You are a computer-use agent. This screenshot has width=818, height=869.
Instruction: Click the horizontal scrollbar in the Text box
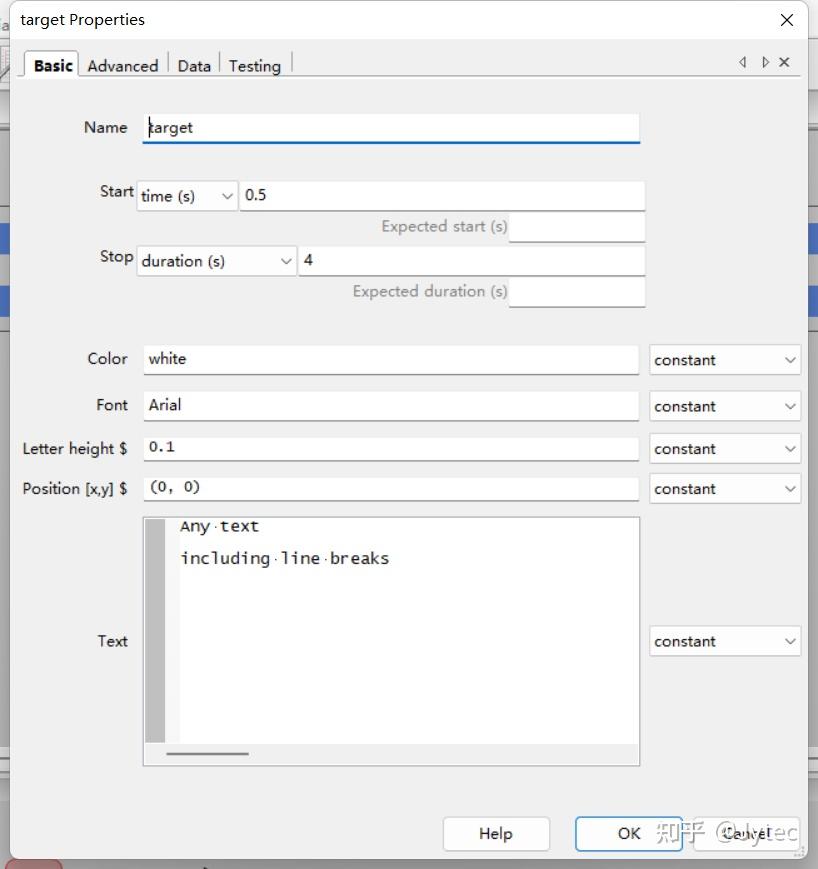(207, 754)
